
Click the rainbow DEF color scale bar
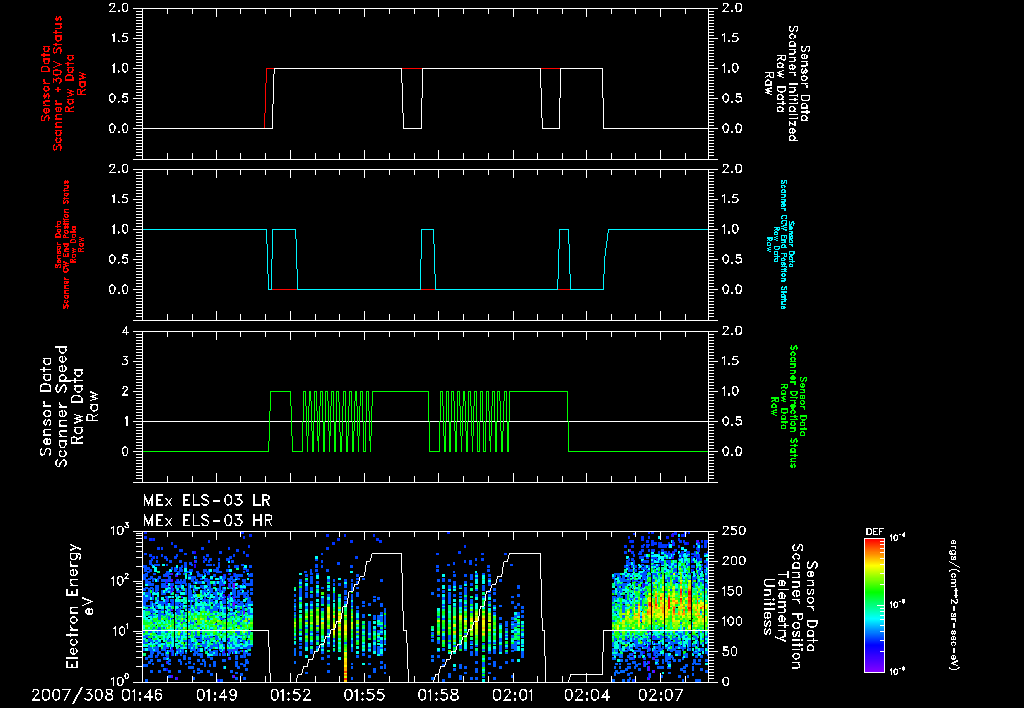(x=874, y=605)
